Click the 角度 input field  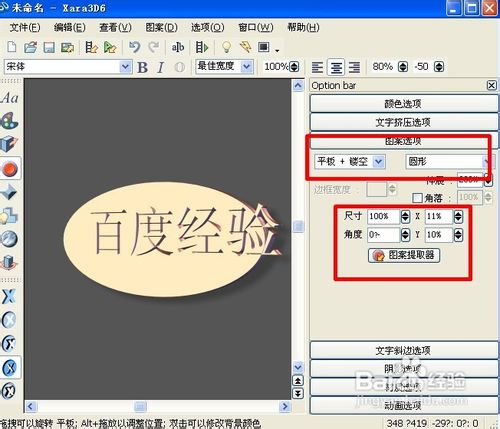click(x=384, y=235)
